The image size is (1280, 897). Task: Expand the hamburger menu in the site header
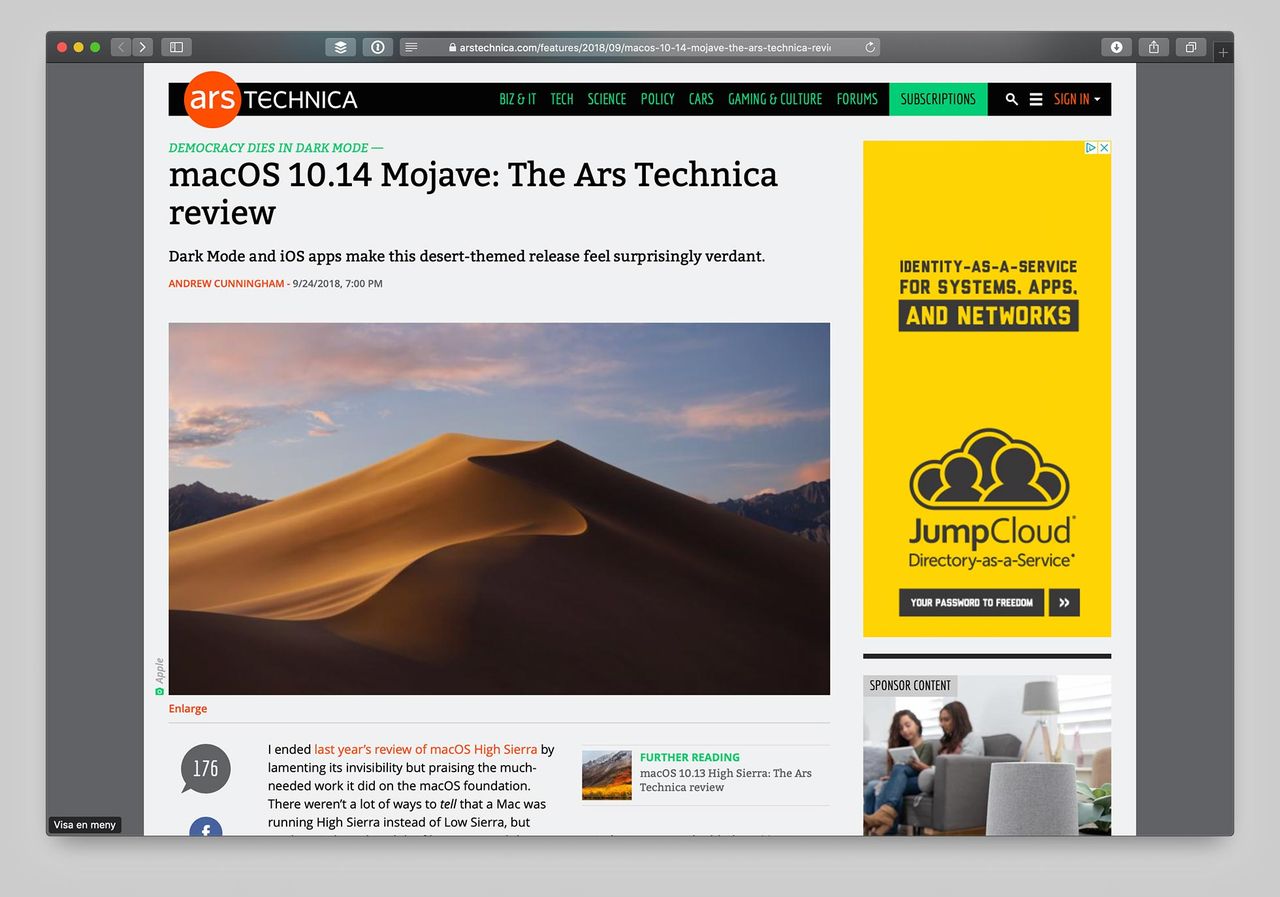pos(1037,99)
